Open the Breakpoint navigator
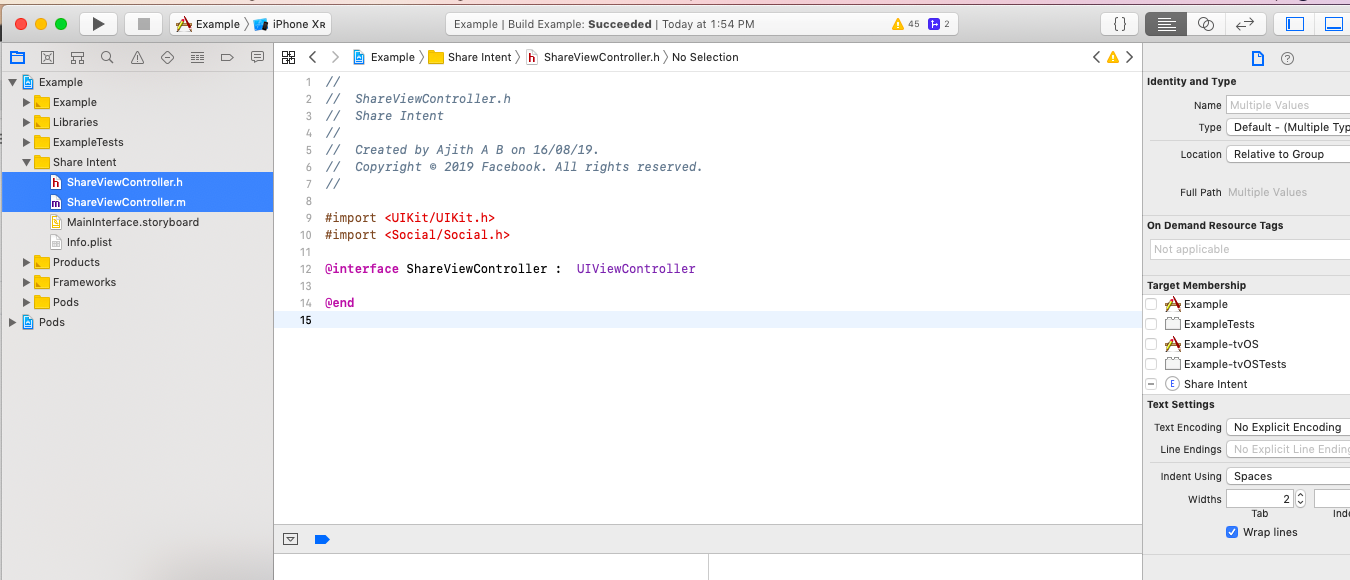Image resolution: width=1350 pixels, height=580 pixels. point(227,58)
